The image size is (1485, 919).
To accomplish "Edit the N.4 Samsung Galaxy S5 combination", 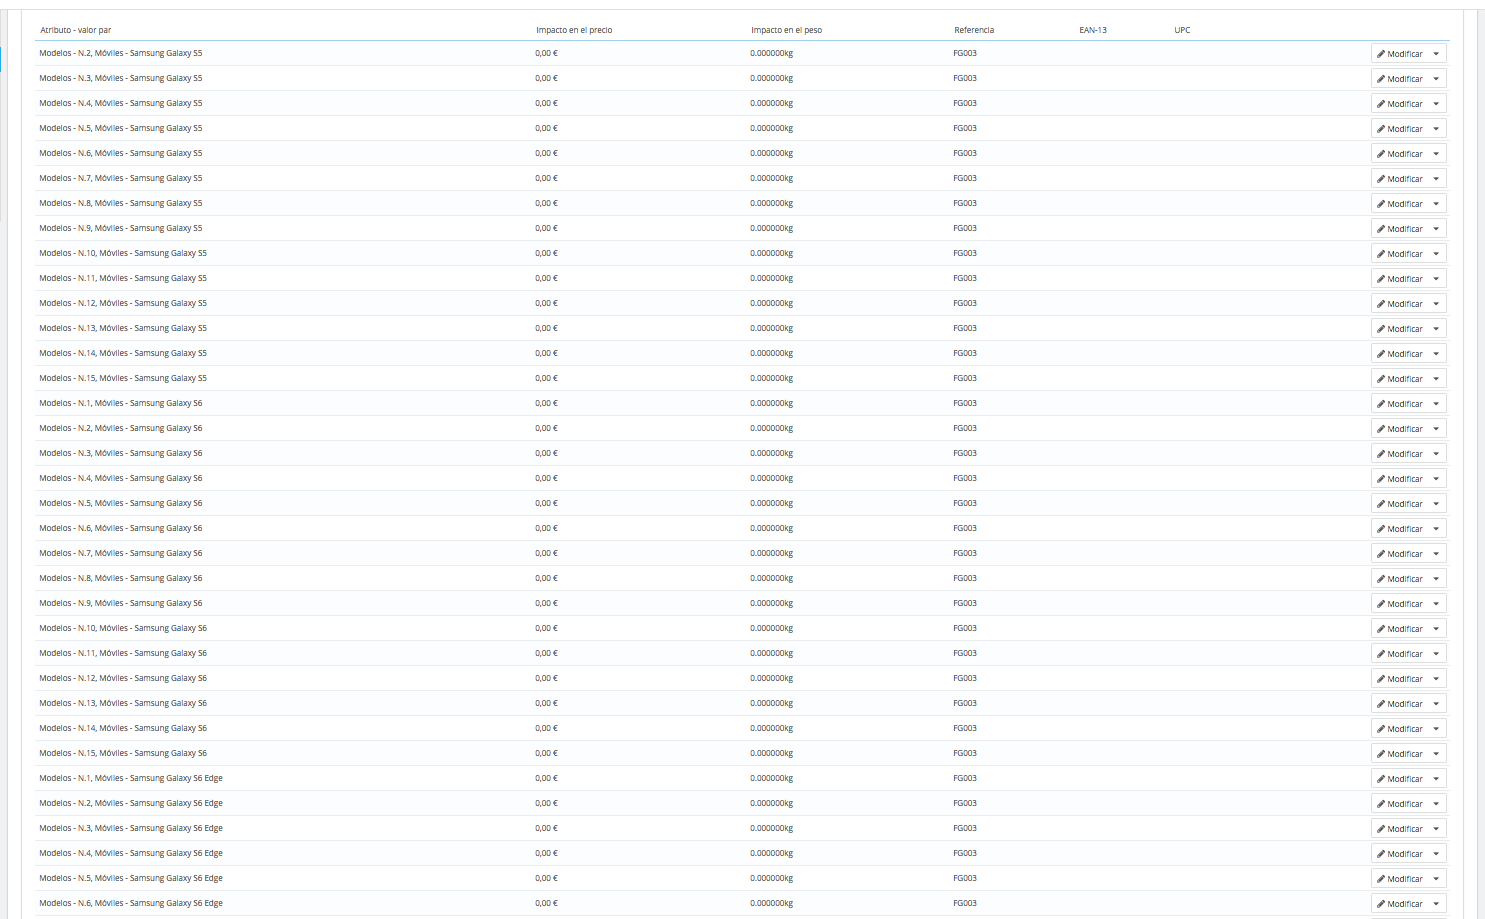I will point(1399,104).
